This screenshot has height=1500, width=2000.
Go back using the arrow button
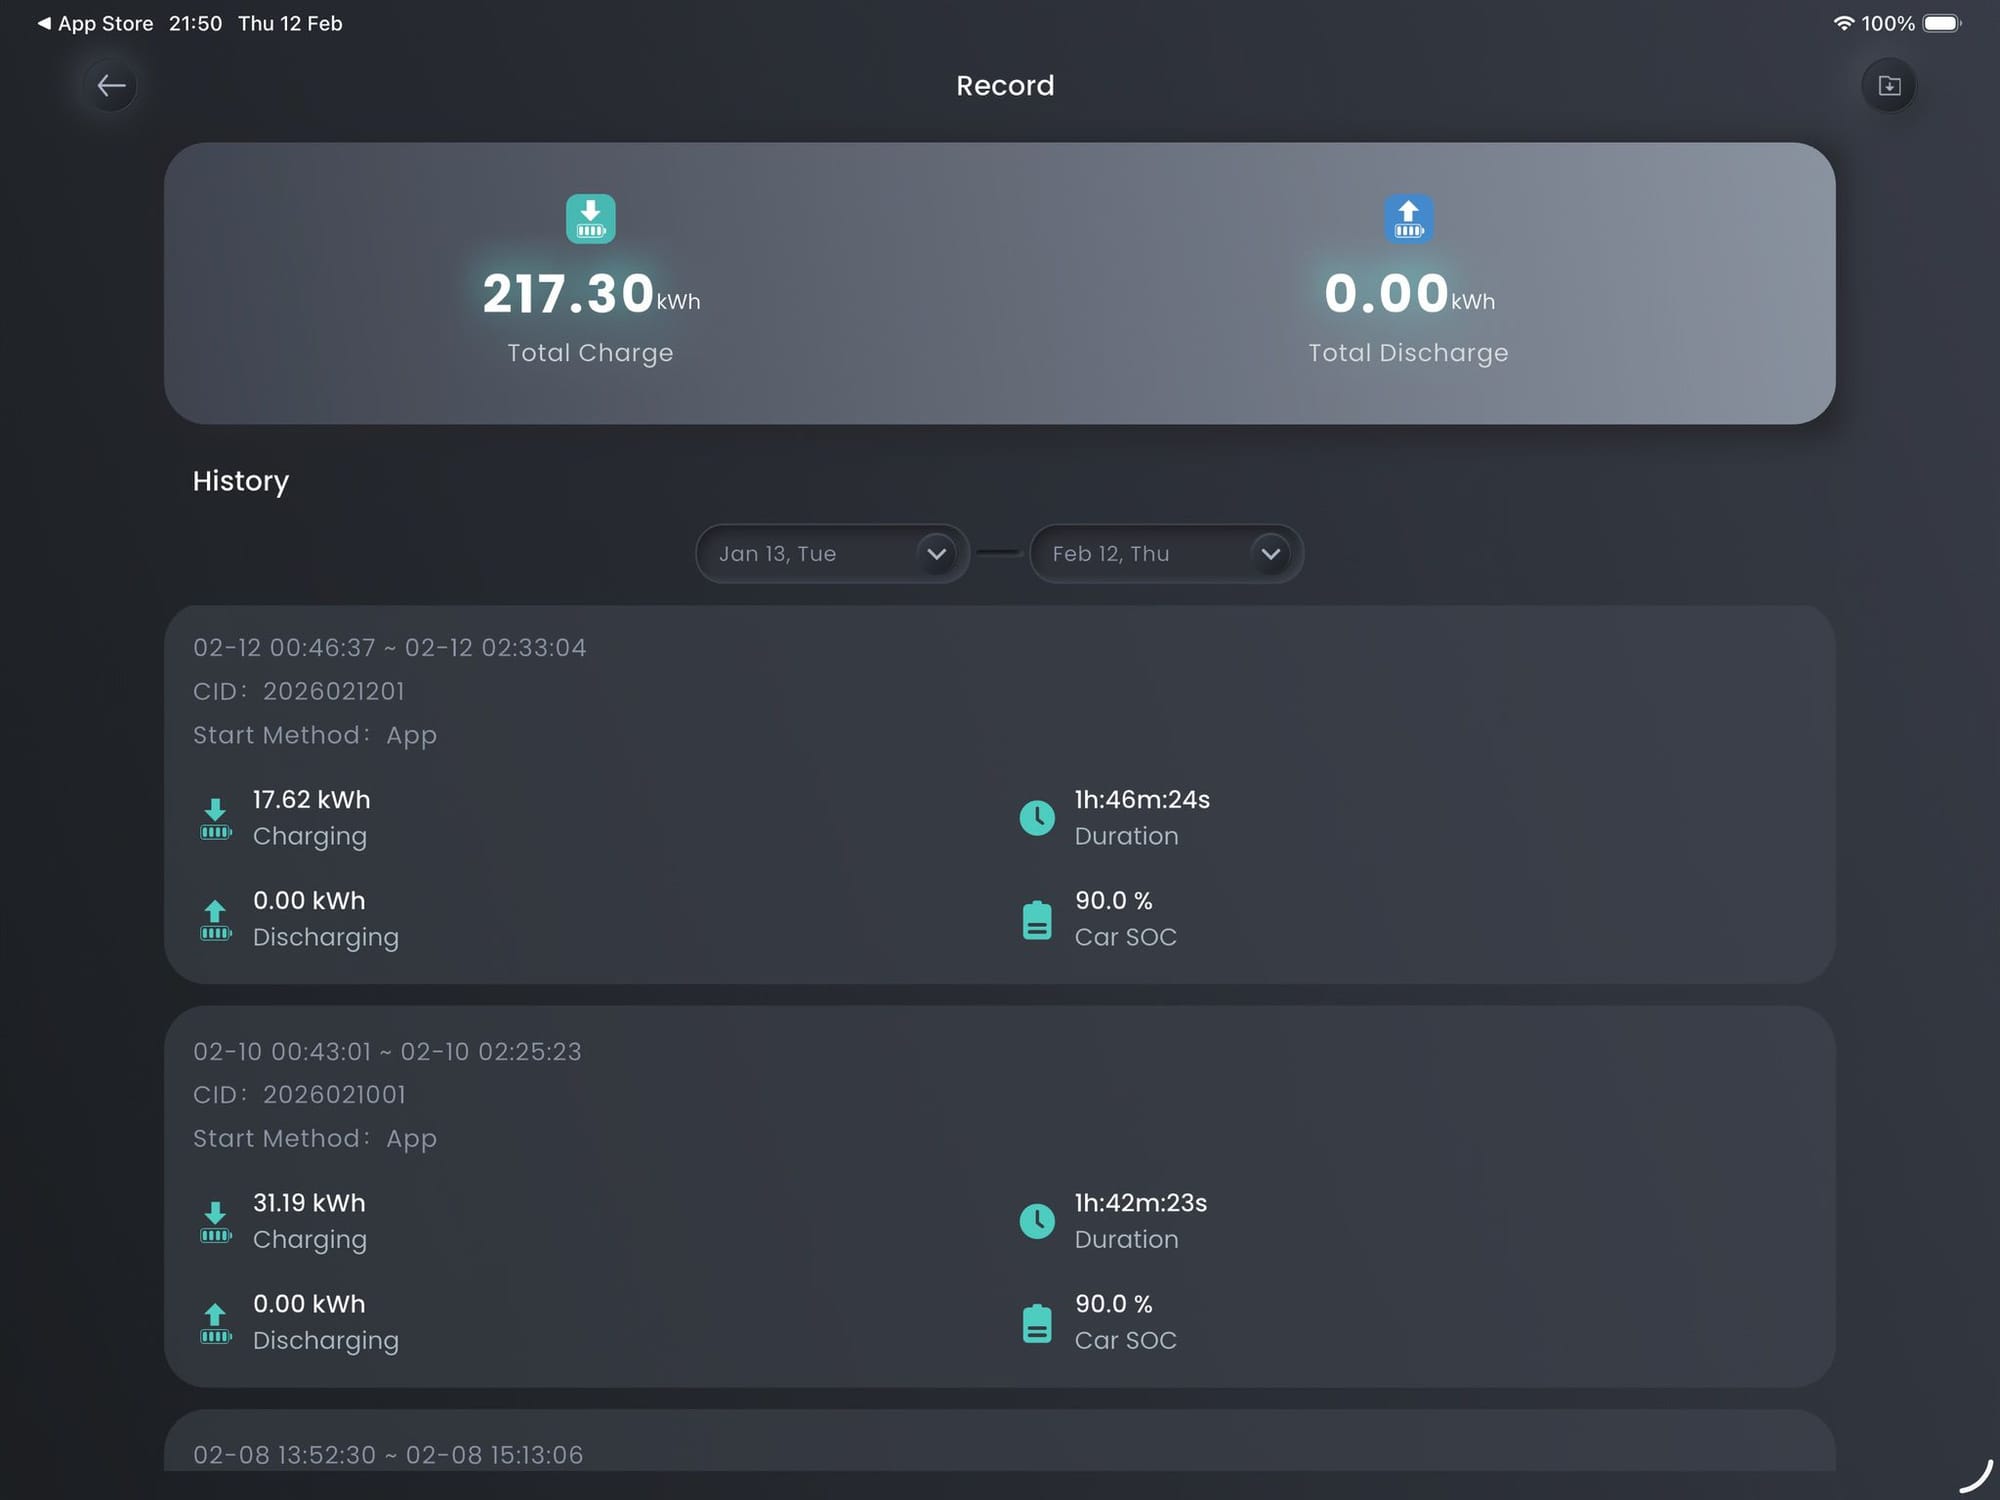[x=111, y=86]
